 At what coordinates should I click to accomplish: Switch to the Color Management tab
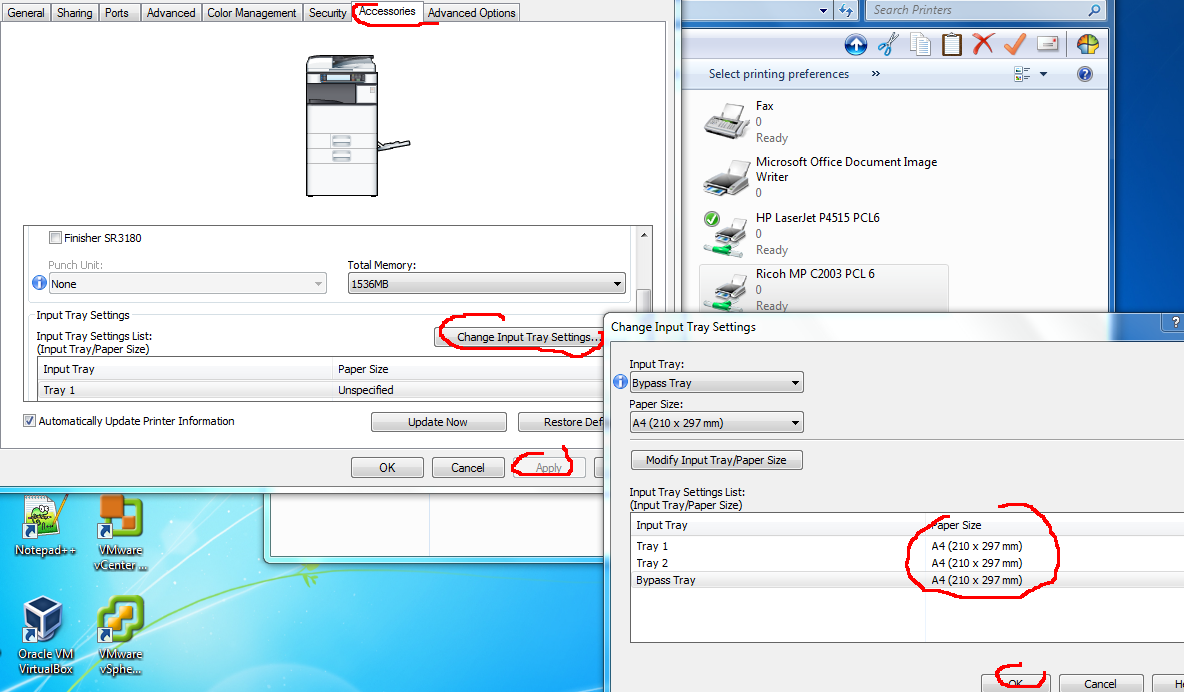click(251, 13)
